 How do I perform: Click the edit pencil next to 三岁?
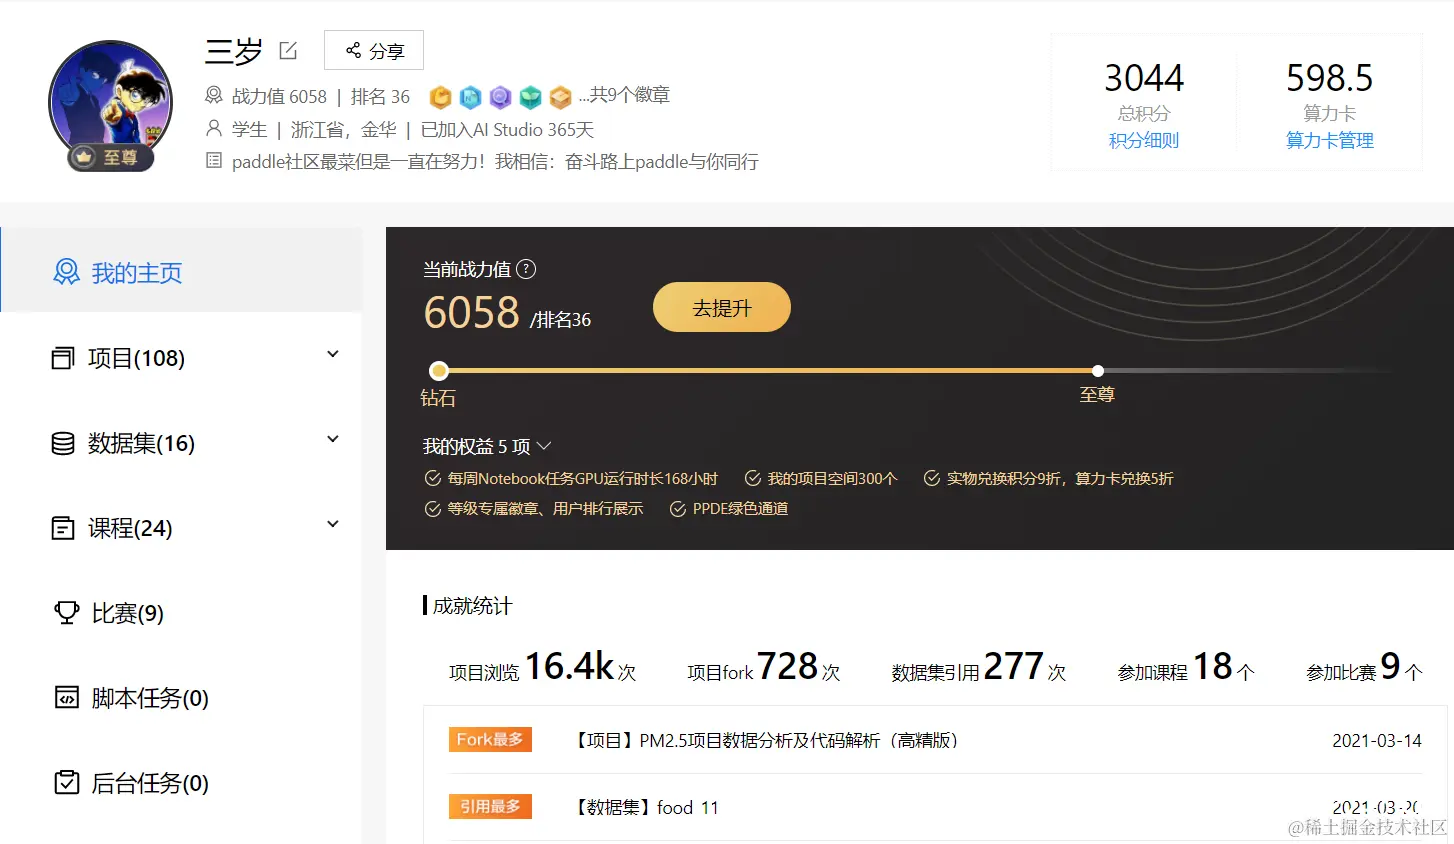point(288,50)
